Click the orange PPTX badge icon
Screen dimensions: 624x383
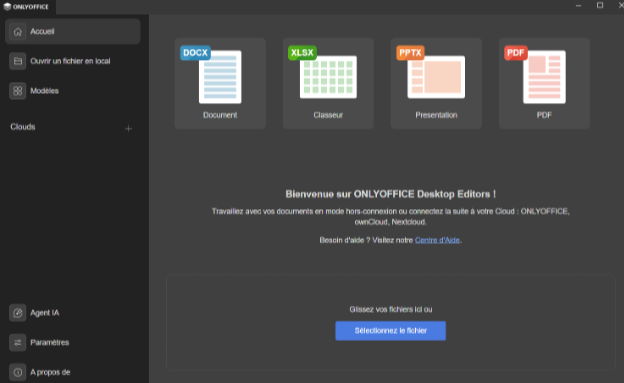pyautogui.click(x=410, y=53)
